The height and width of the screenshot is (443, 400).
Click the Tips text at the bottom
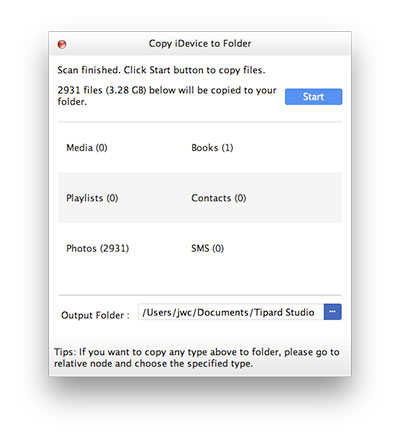[197, 358]
